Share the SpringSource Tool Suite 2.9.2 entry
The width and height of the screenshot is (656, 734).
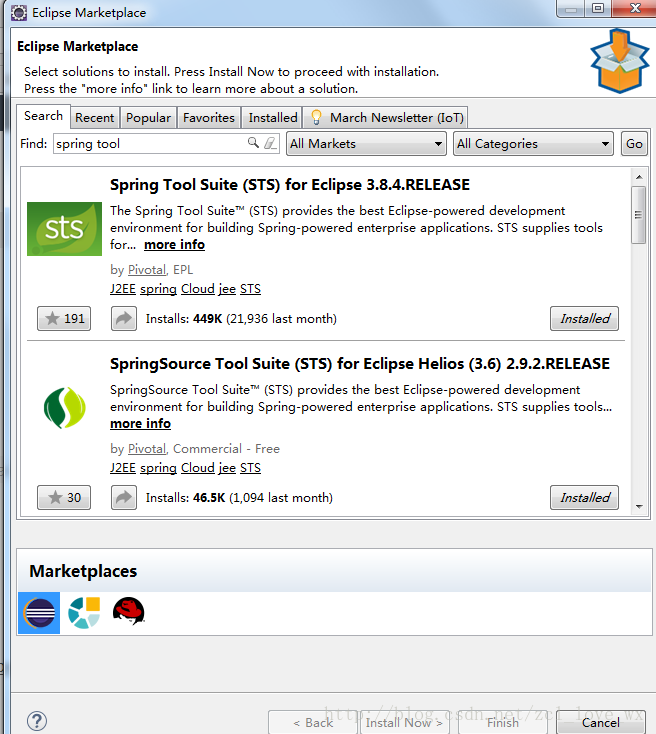[124, 498]
